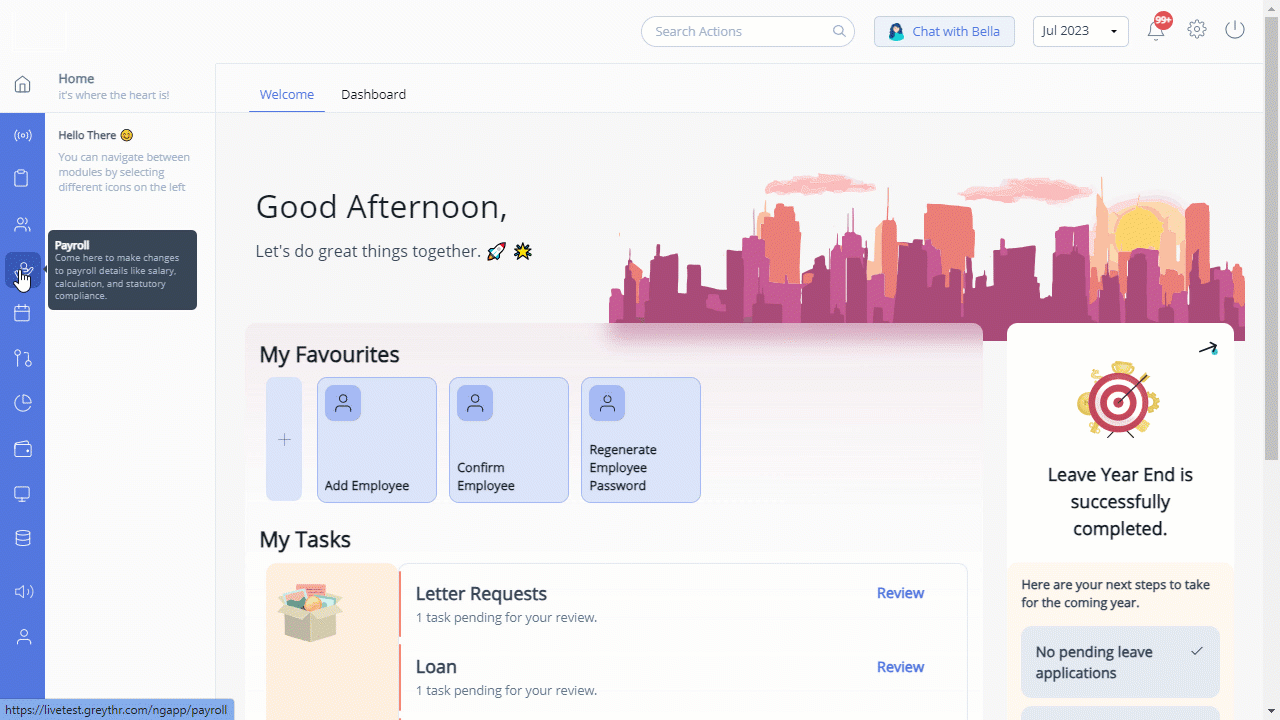Open the workflow branch icon in sidebar
1280x720 pixels.
click(x=22, y=358)
